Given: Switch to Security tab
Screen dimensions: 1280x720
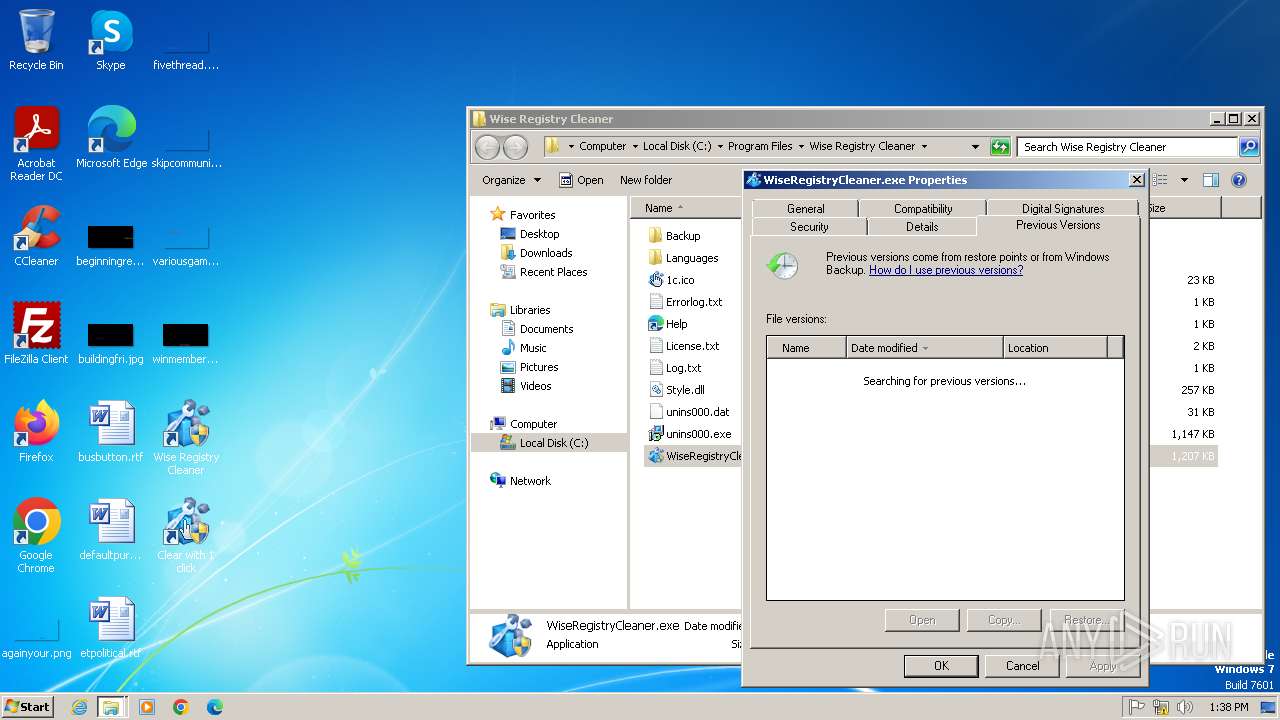Looking at the screenshot, I should coord(809,227).
